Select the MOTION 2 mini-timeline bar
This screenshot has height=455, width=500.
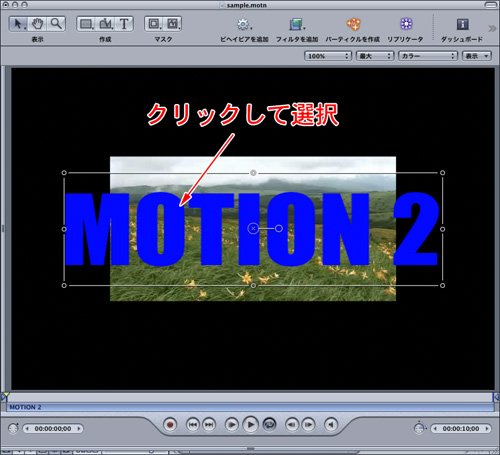[x=250, y=407]
